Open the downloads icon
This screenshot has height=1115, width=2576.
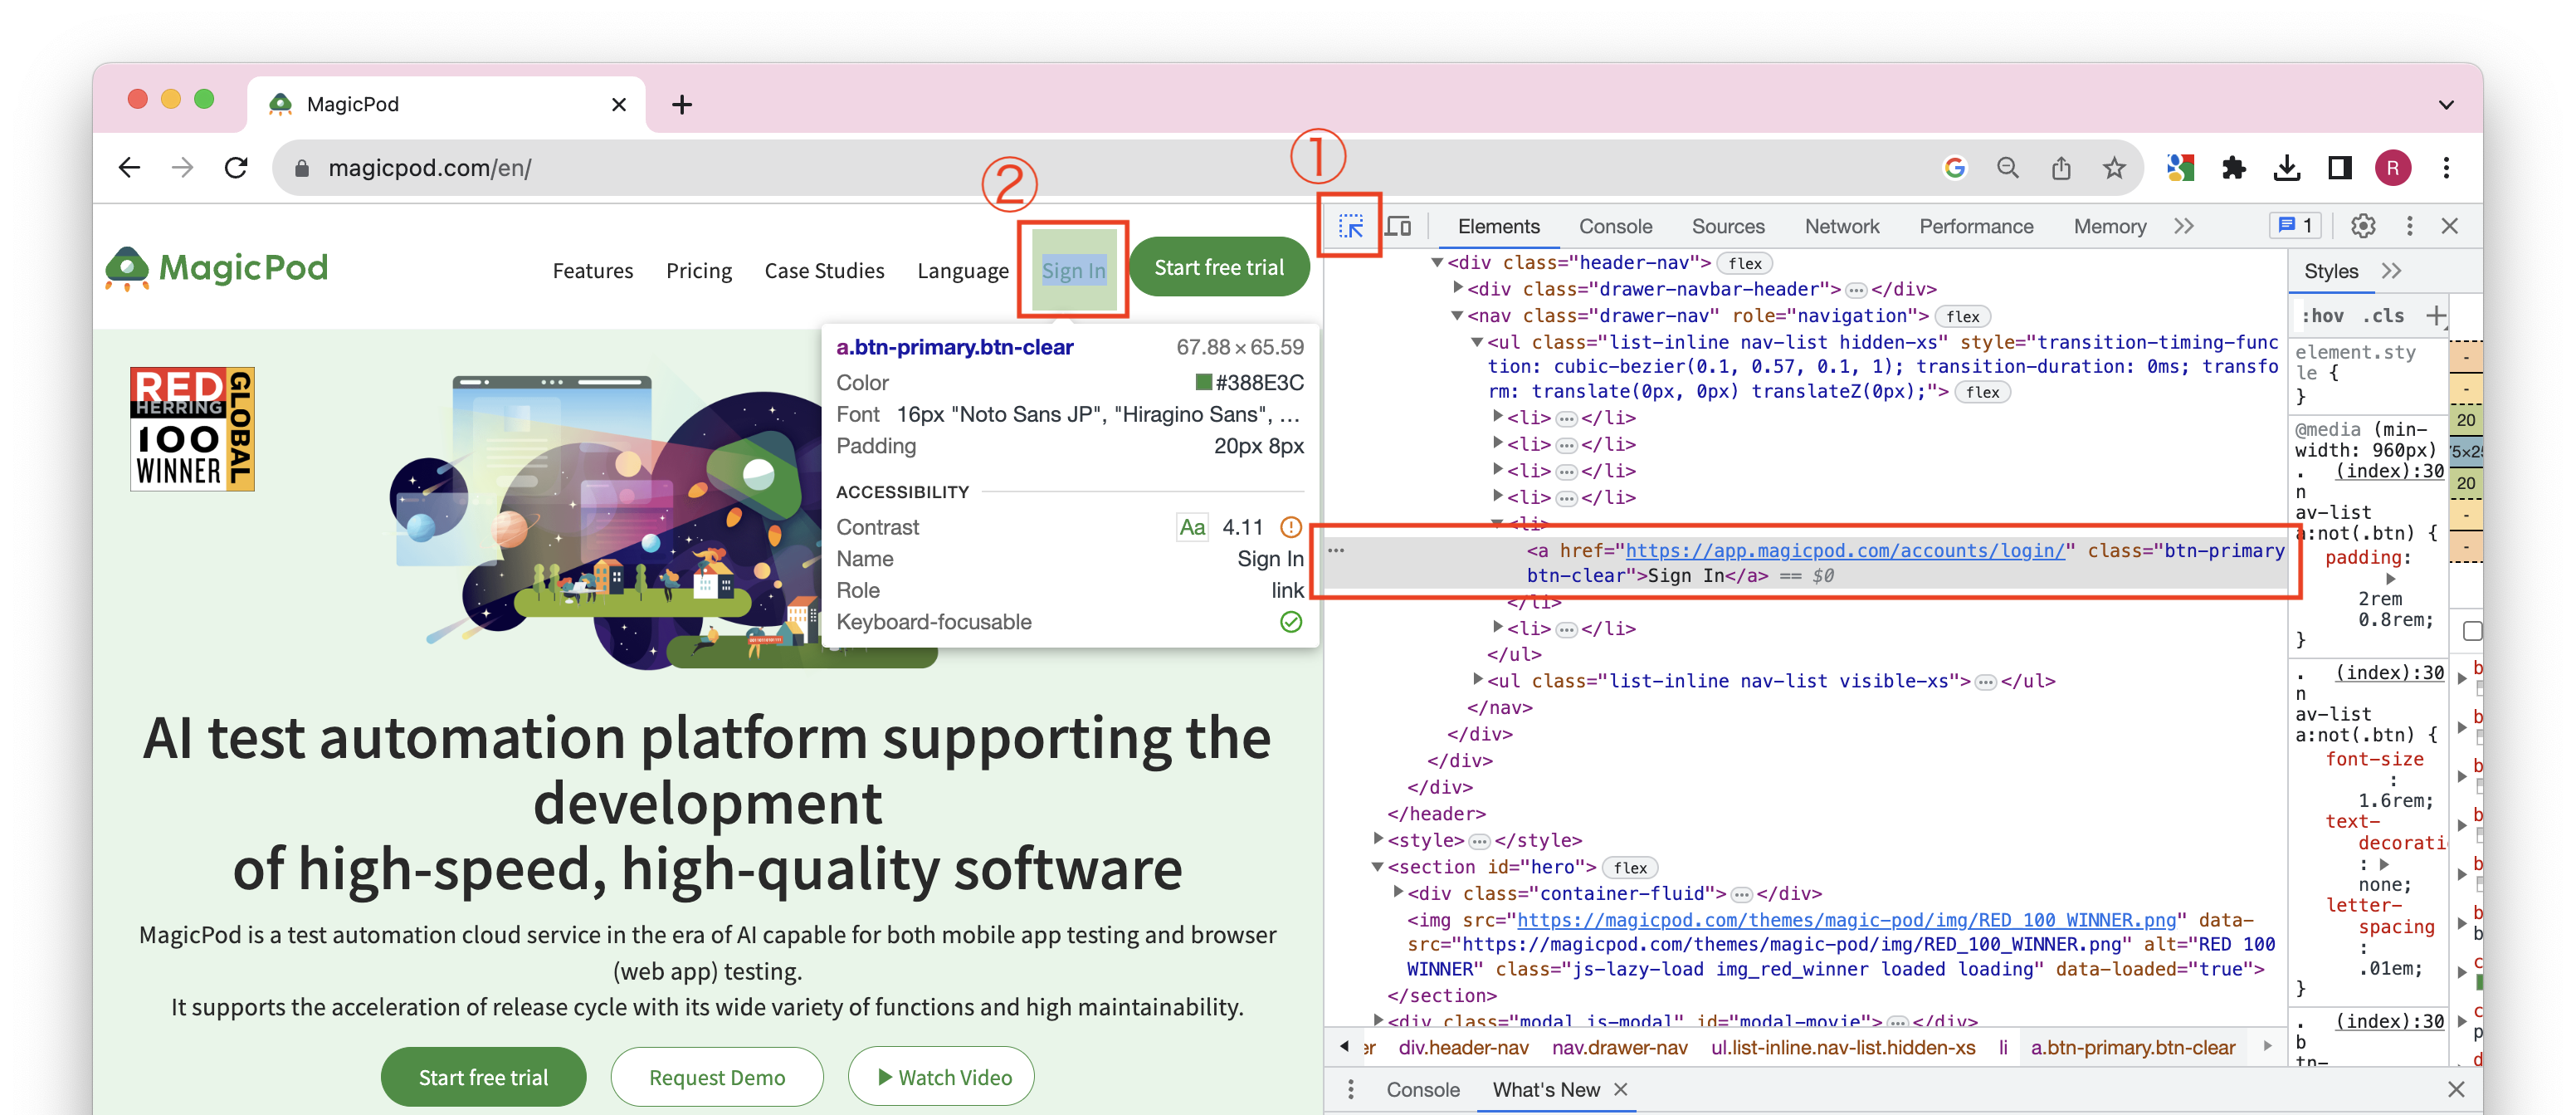point(2287,168)
